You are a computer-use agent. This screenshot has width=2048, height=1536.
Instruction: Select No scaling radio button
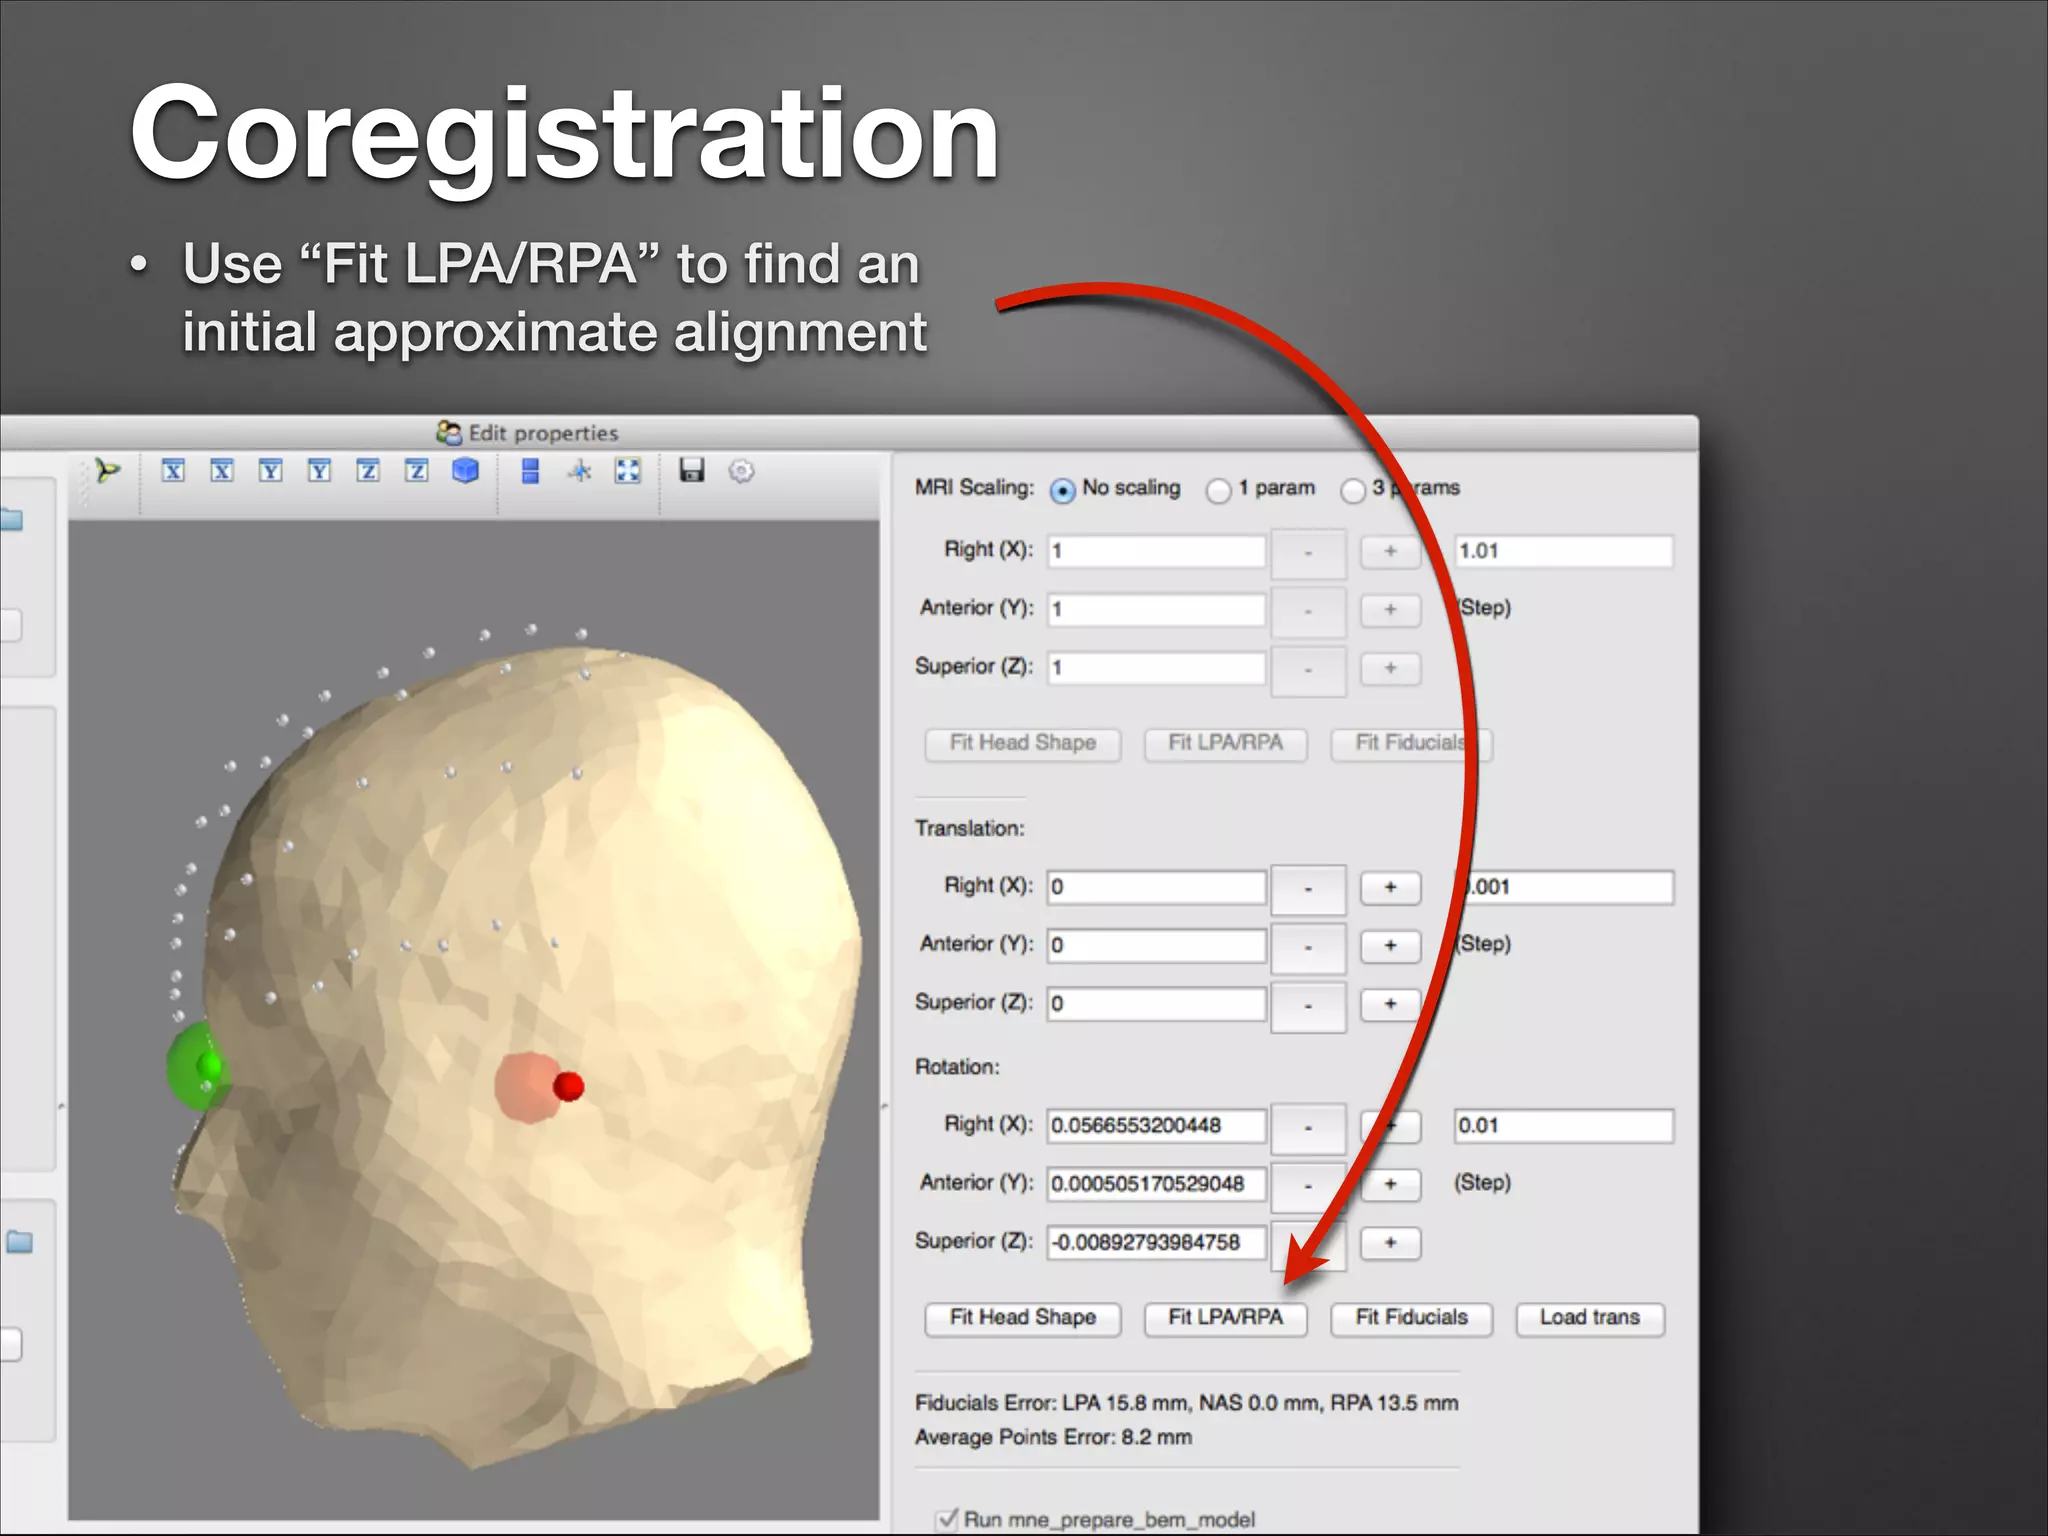1062,490
